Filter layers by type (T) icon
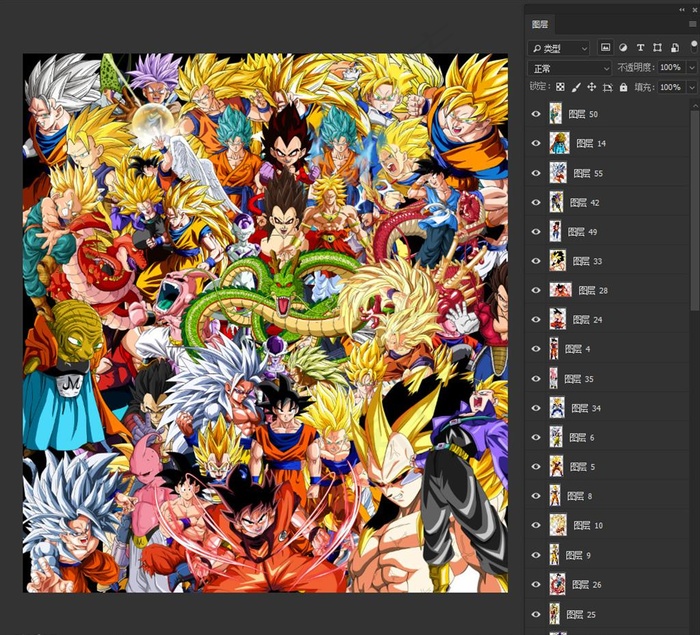700x635 pixels. 640,47
